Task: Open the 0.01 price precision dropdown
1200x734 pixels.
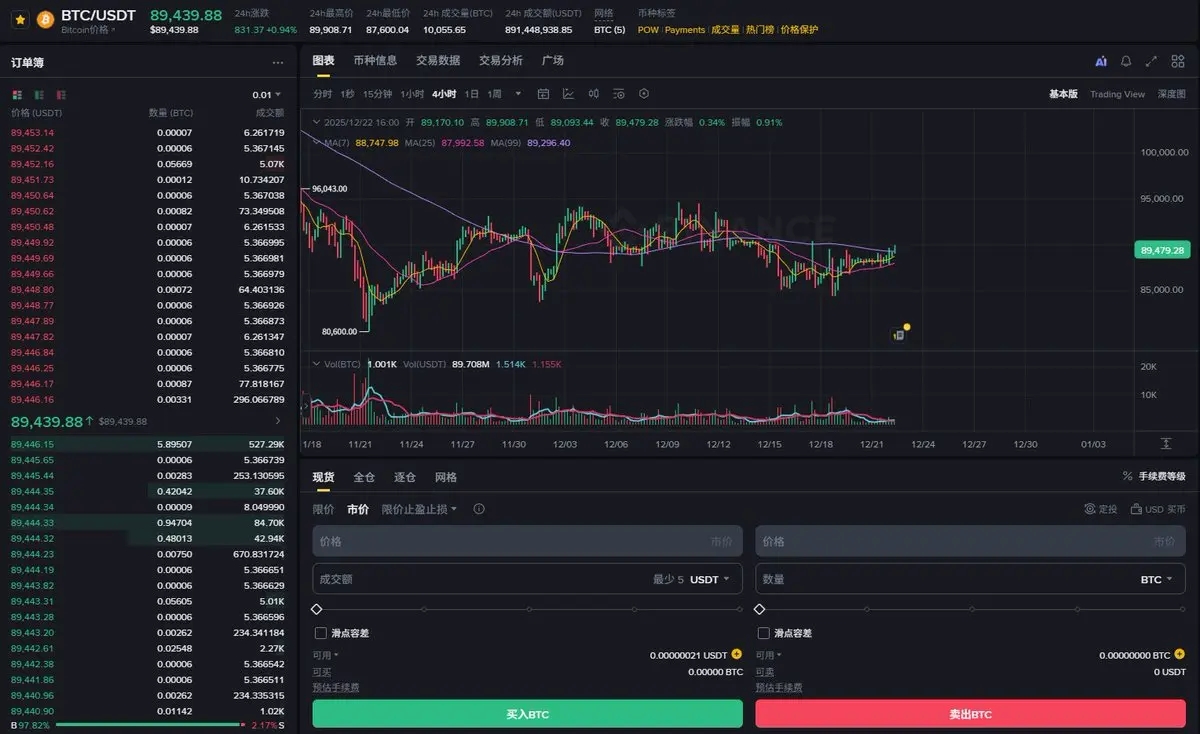Action: (268, 95)
